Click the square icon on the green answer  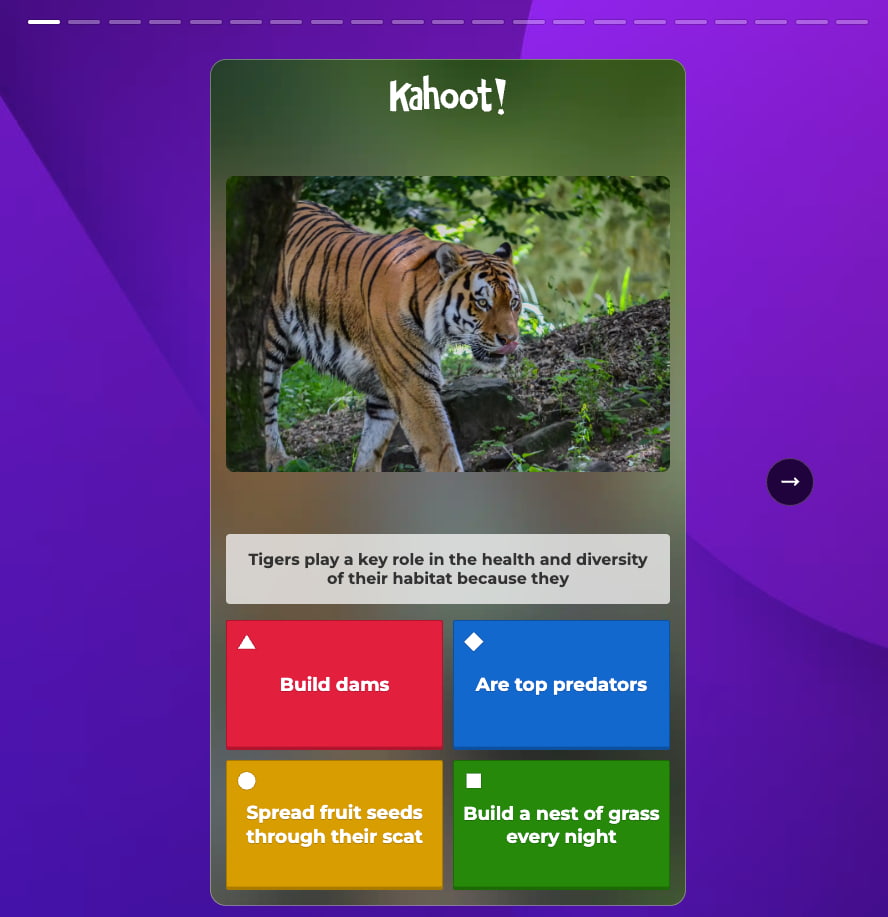tap(473, 781)
